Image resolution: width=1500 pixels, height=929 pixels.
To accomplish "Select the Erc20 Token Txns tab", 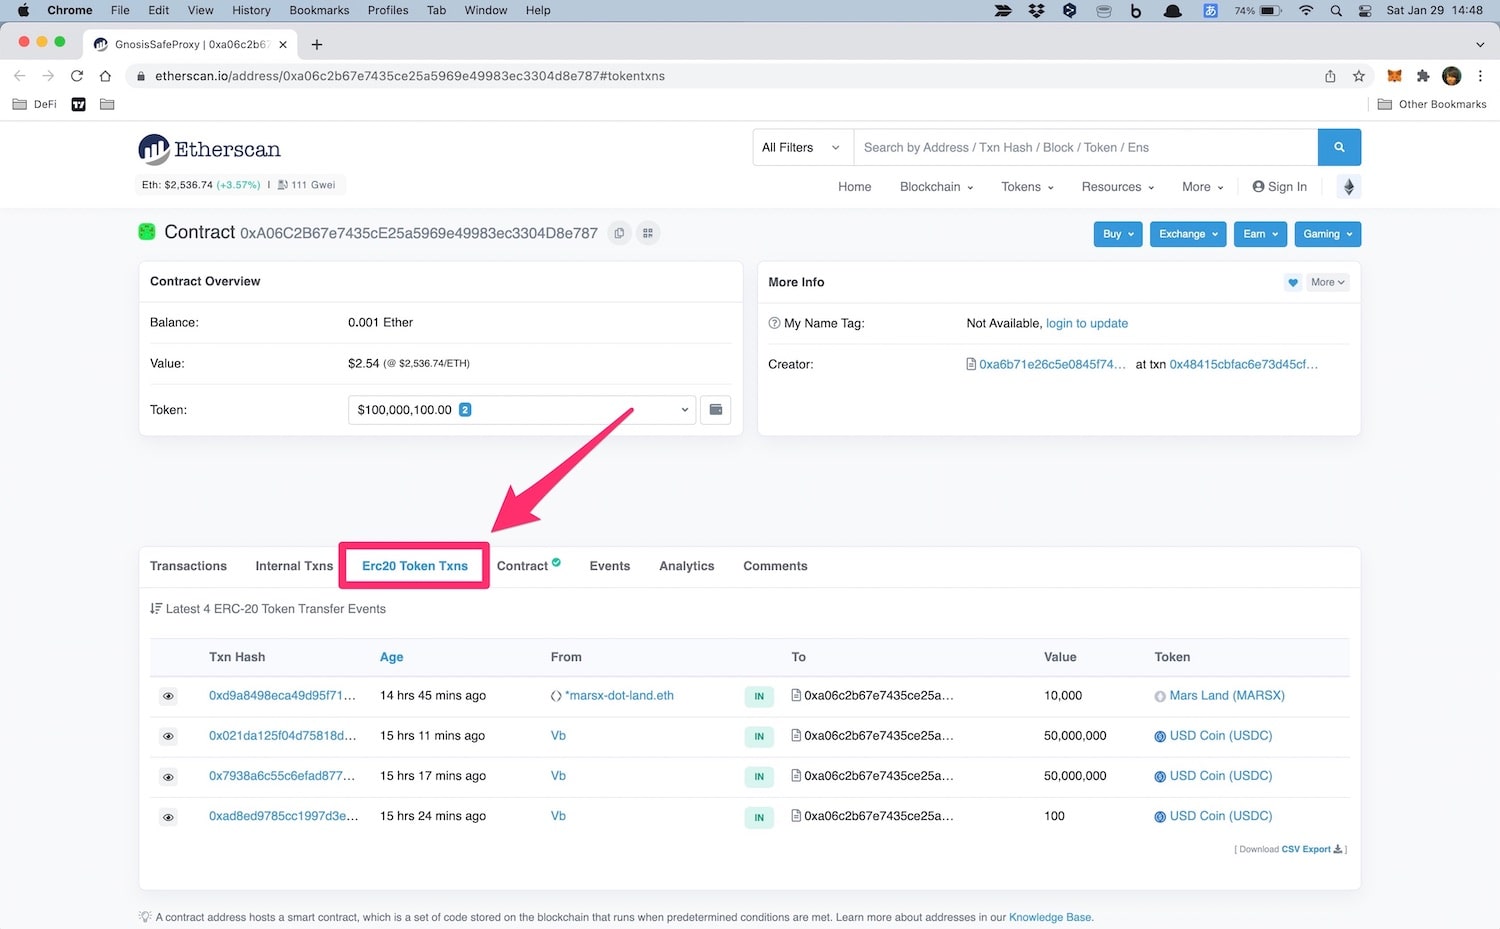I will pyautogui.click(x=414, y=566).
